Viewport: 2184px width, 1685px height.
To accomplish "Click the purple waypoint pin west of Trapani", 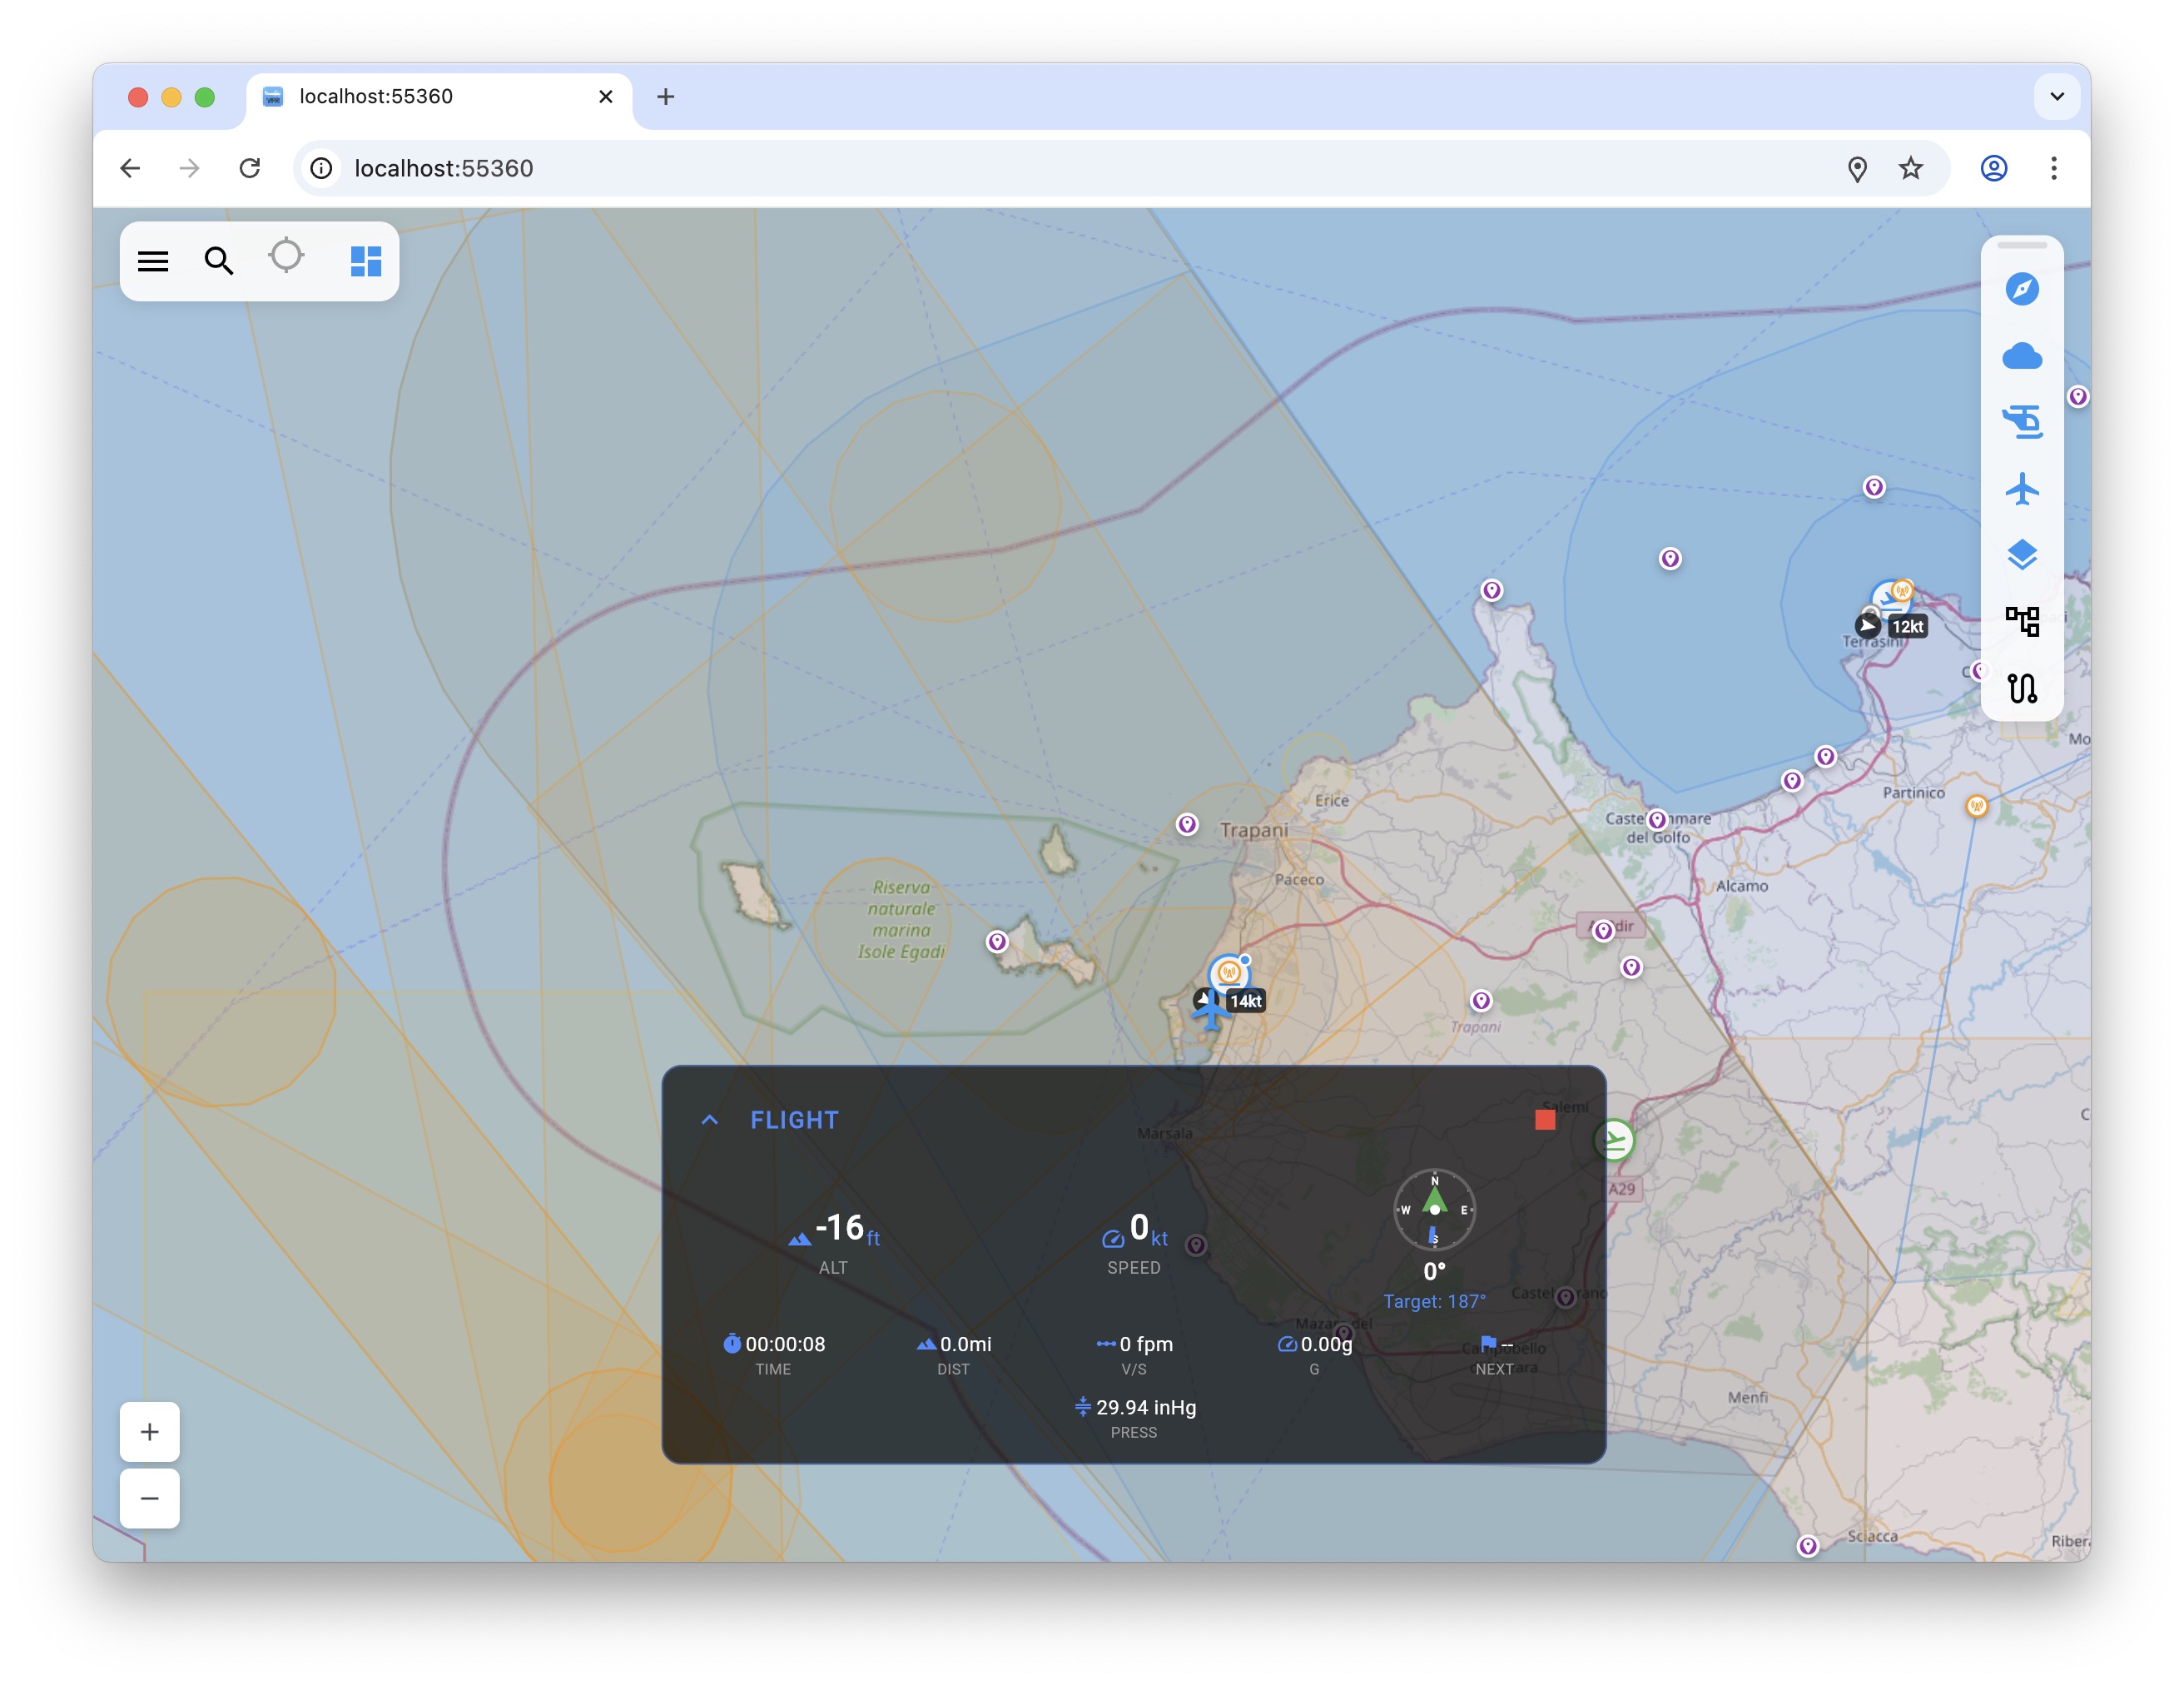I will [x=1186, y=824].
